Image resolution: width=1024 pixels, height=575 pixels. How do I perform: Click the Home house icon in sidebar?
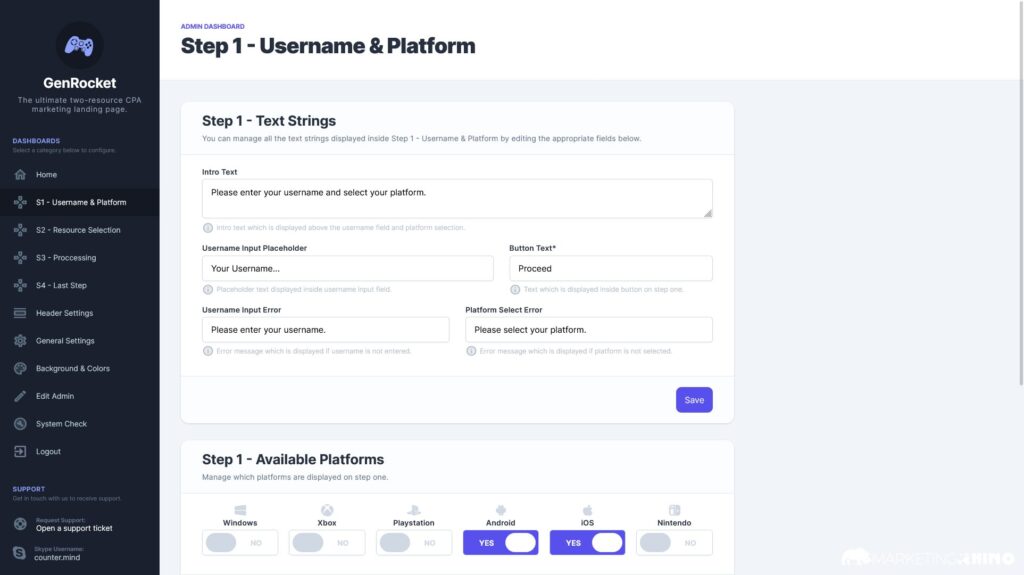tap(20, 175)
